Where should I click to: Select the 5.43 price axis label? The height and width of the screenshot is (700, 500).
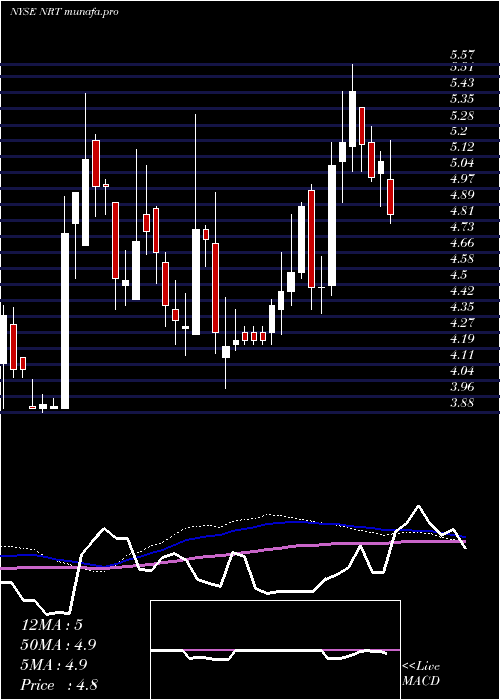pos(462,83)
